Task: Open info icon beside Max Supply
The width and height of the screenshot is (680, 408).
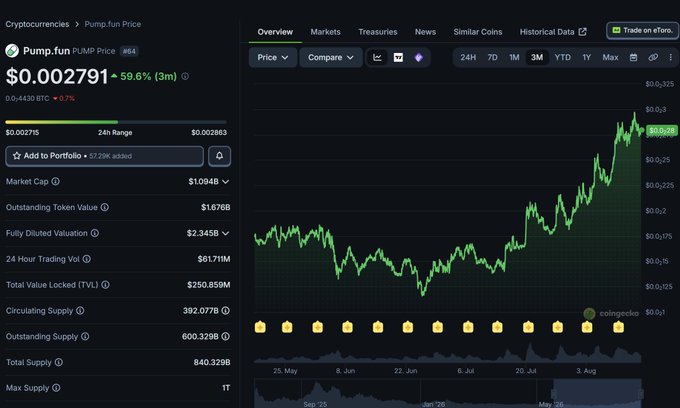Action: coord(56,388)
